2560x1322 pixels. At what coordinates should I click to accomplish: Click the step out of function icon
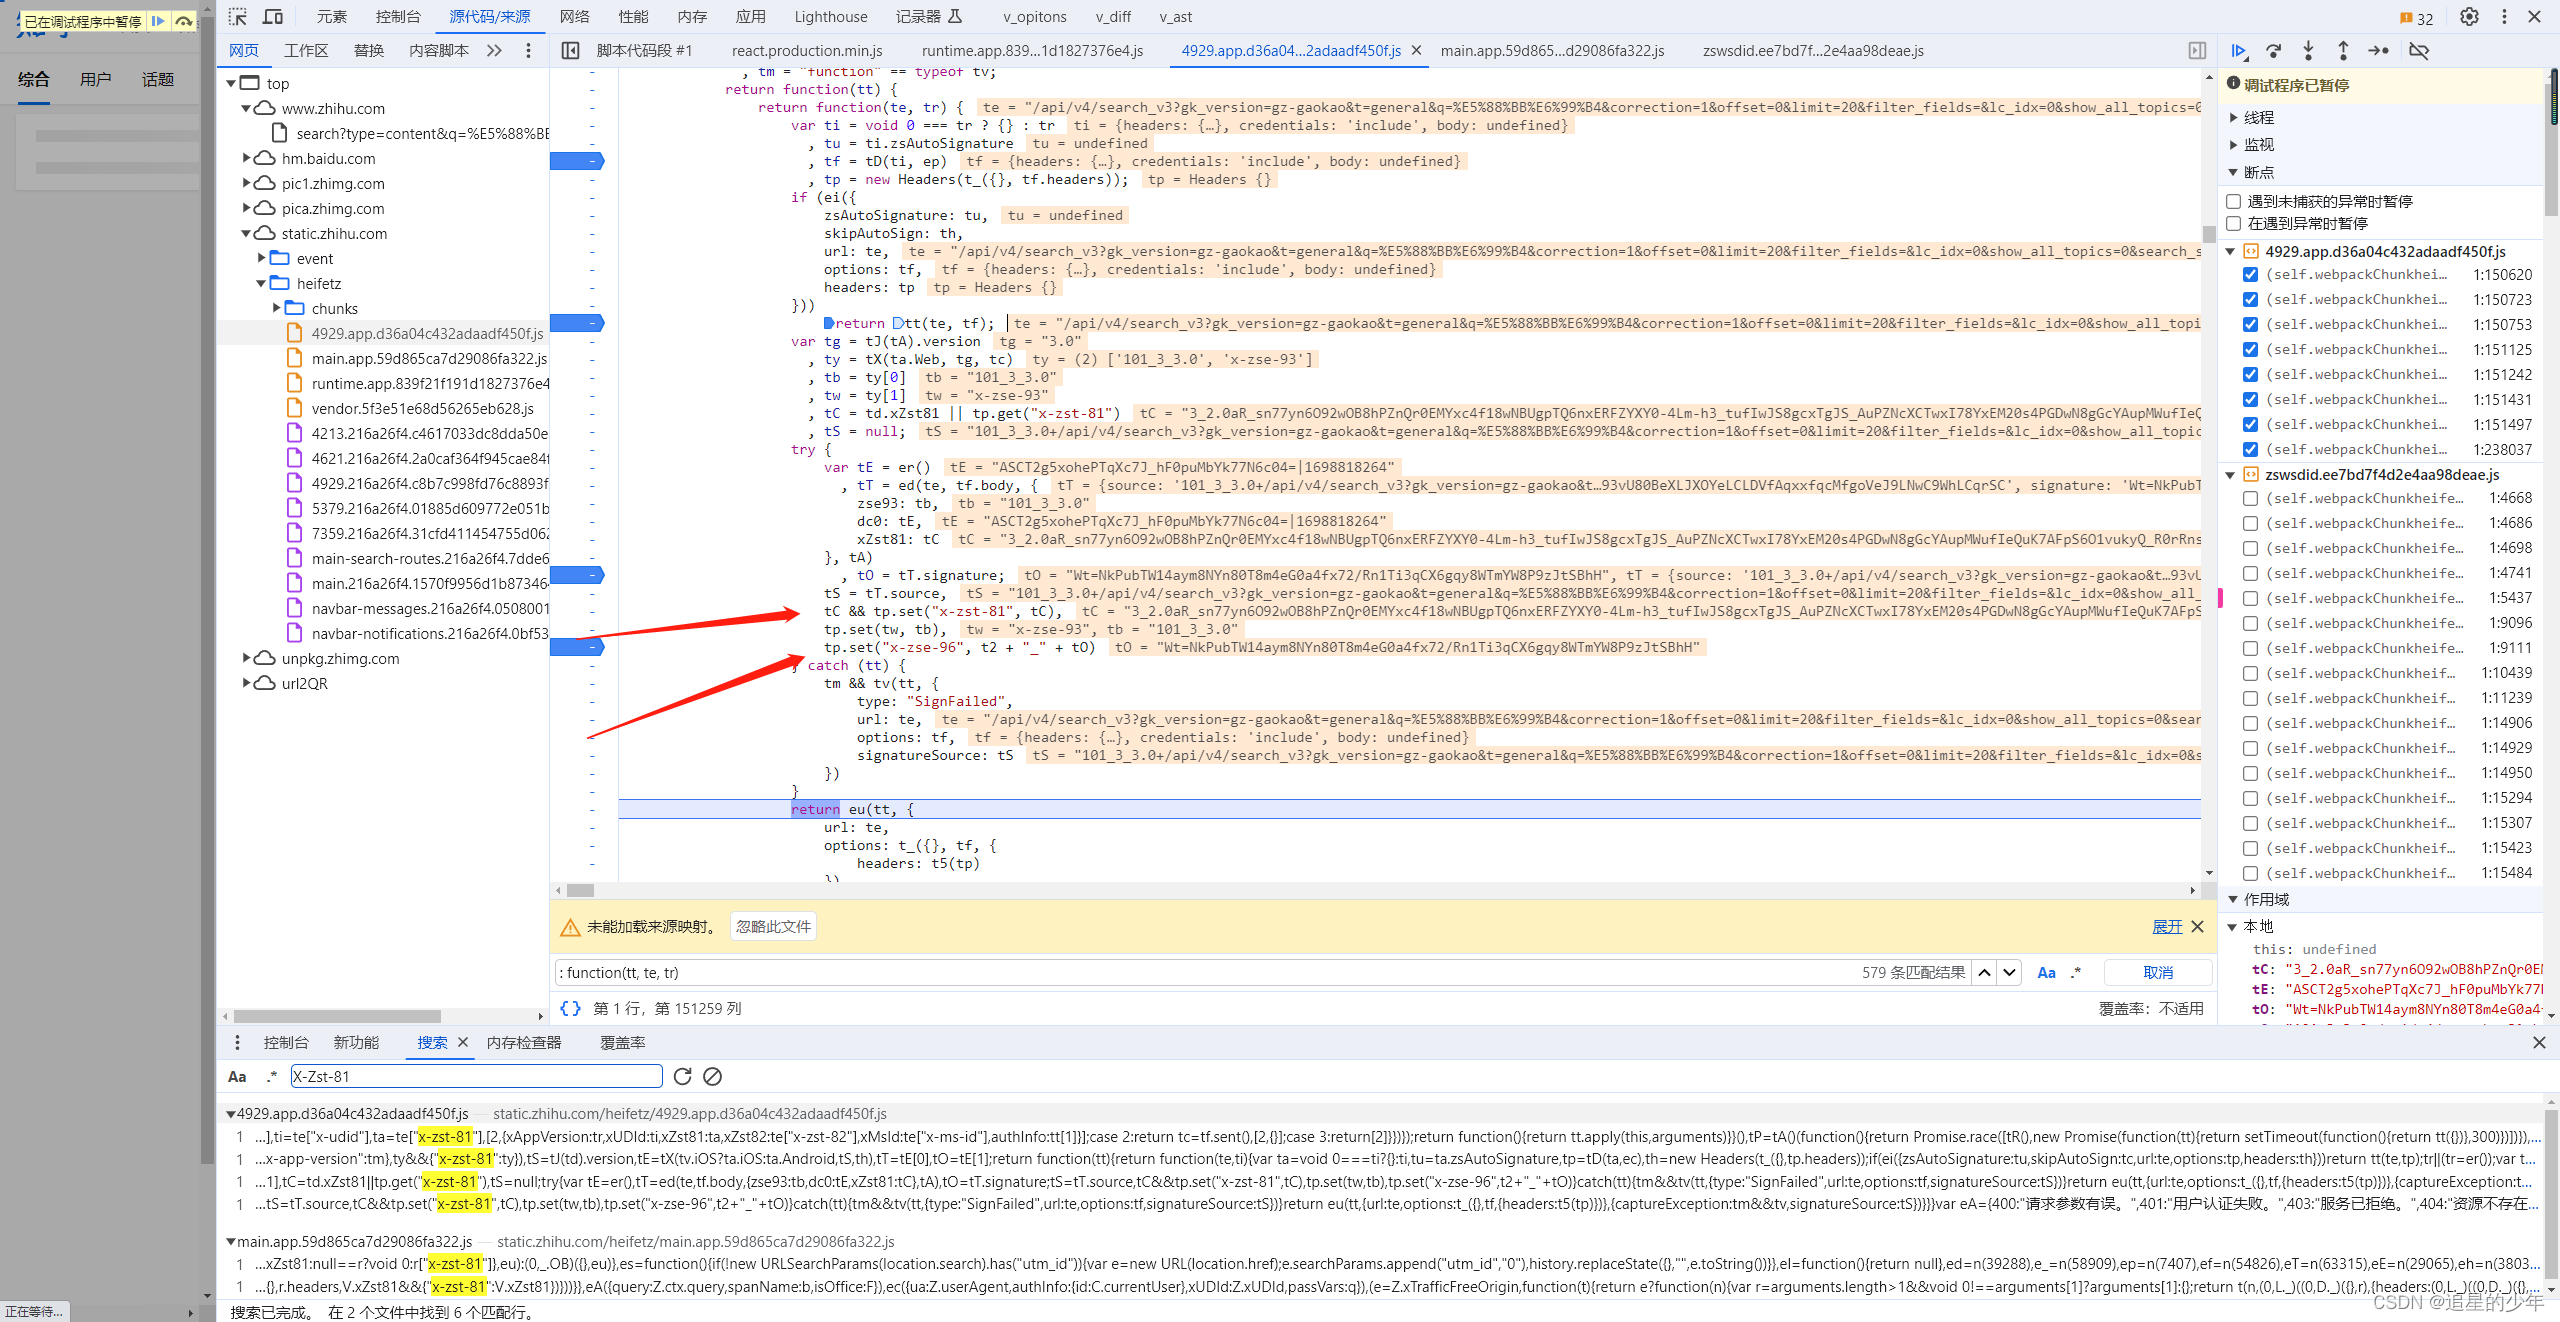(x=2343, y=51)
